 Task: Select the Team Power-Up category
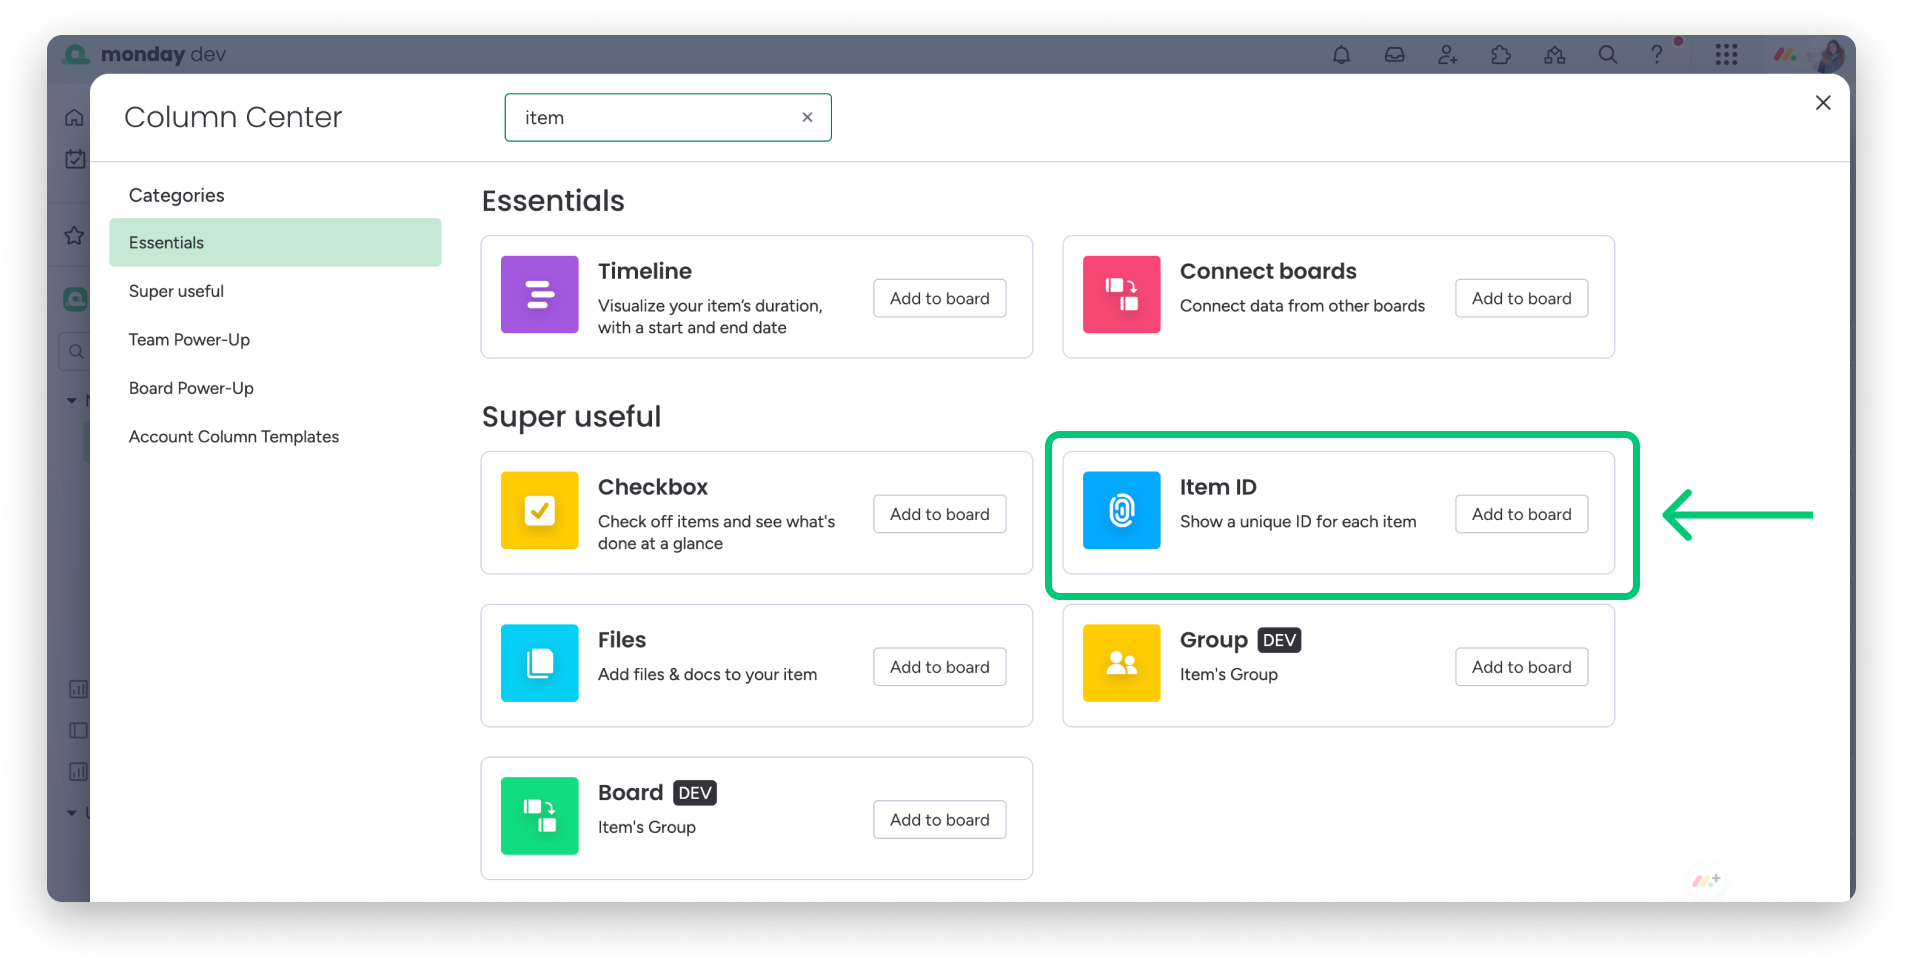pos(189,339)
